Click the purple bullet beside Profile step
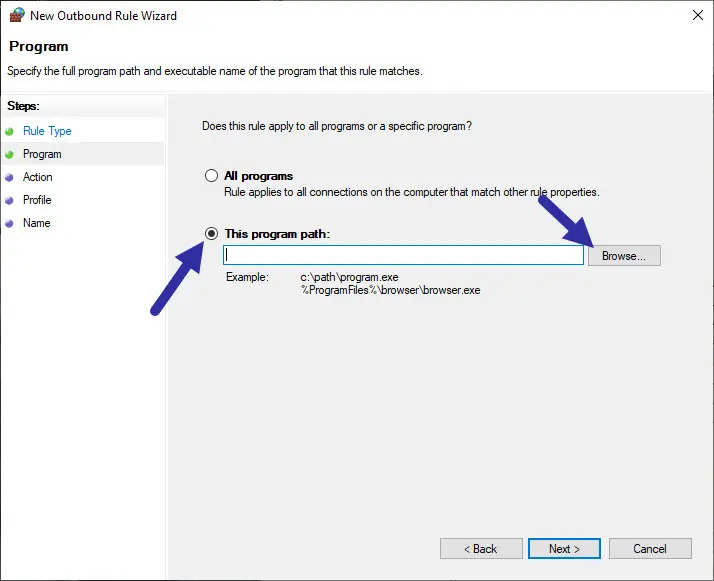The height and width of the screenshot is (581, 714). (x=10, y=200)
